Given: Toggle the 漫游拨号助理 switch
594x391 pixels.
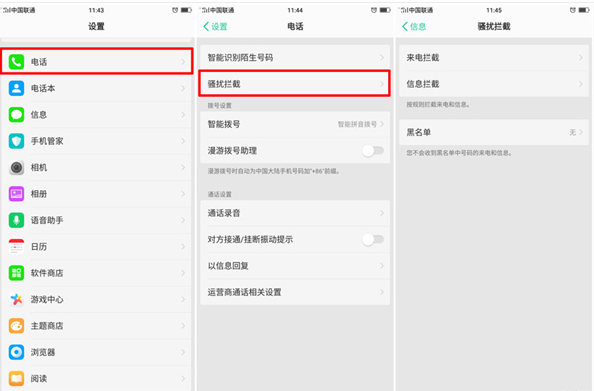Looking at the screenshot, I should [x=373, y=151].
